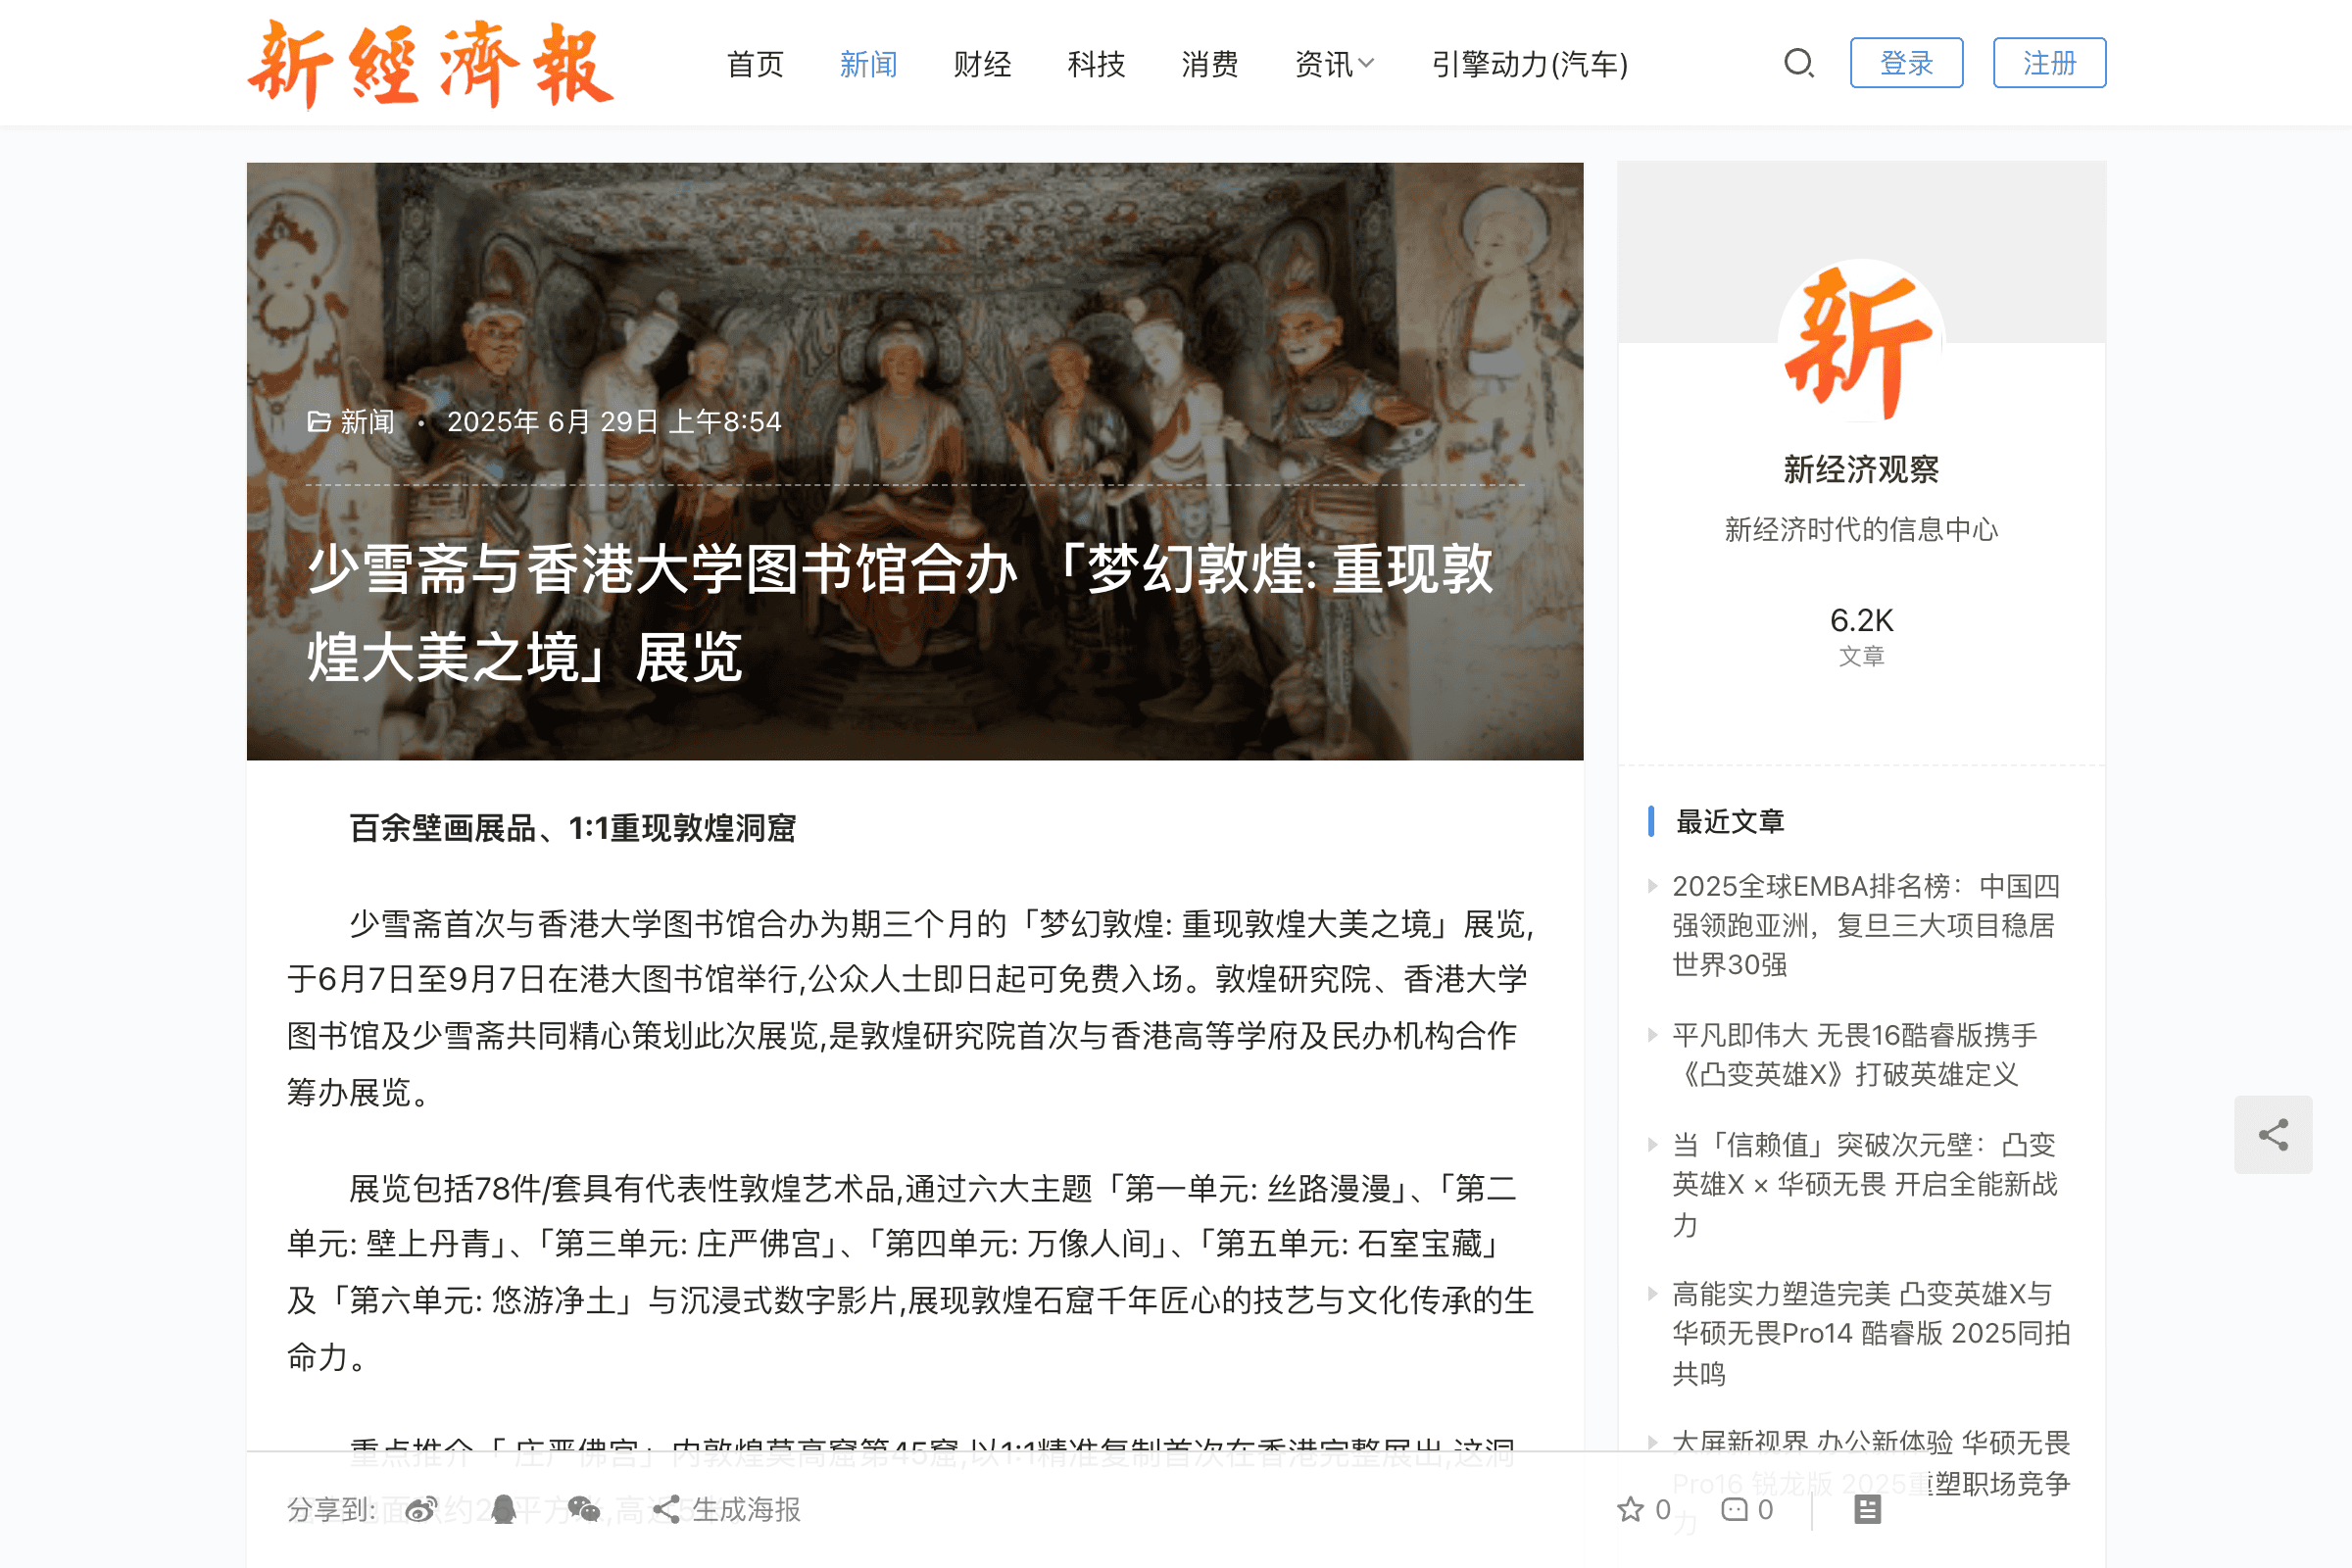Share article via WeChat icon
The image size is (2352, 1568).
pos(584,1509)
